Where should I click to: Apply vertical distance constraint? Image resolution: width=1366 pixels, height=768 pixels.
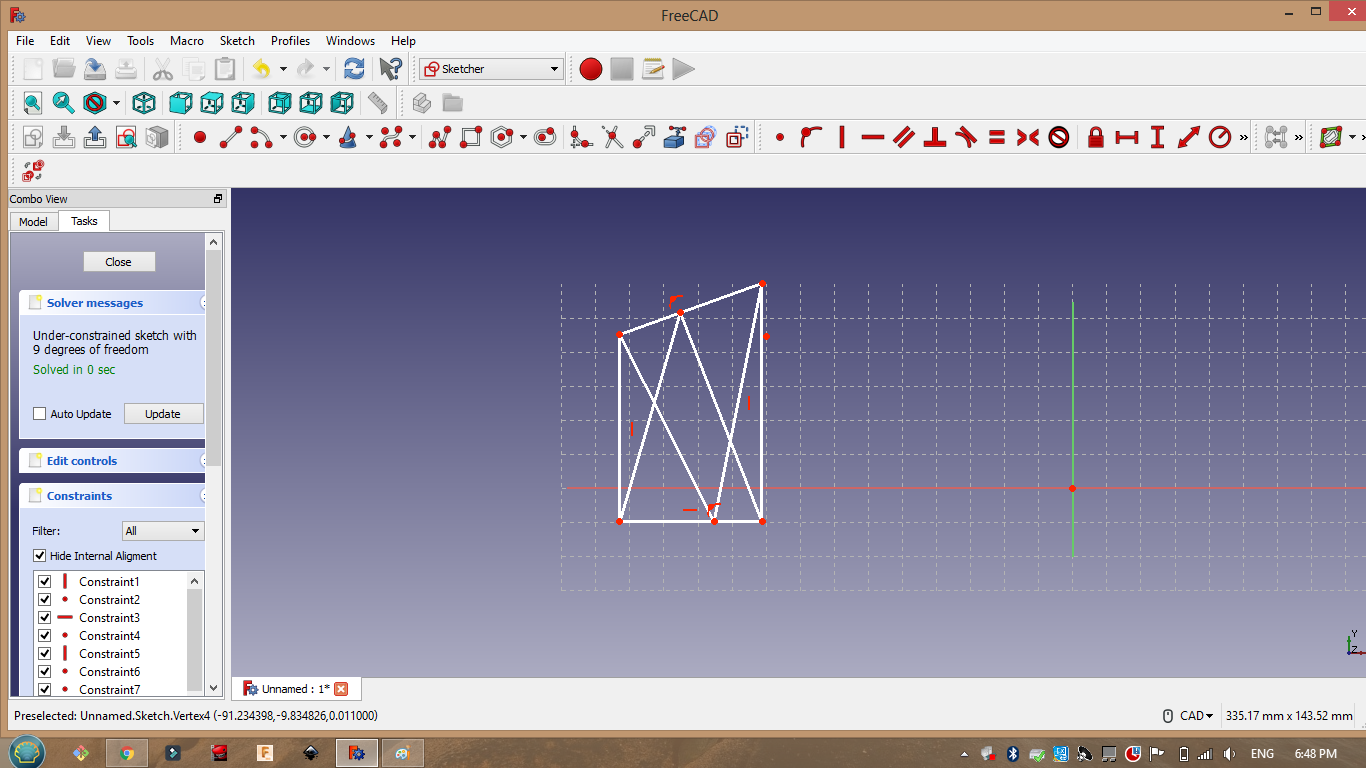(x=1158, y=137)
